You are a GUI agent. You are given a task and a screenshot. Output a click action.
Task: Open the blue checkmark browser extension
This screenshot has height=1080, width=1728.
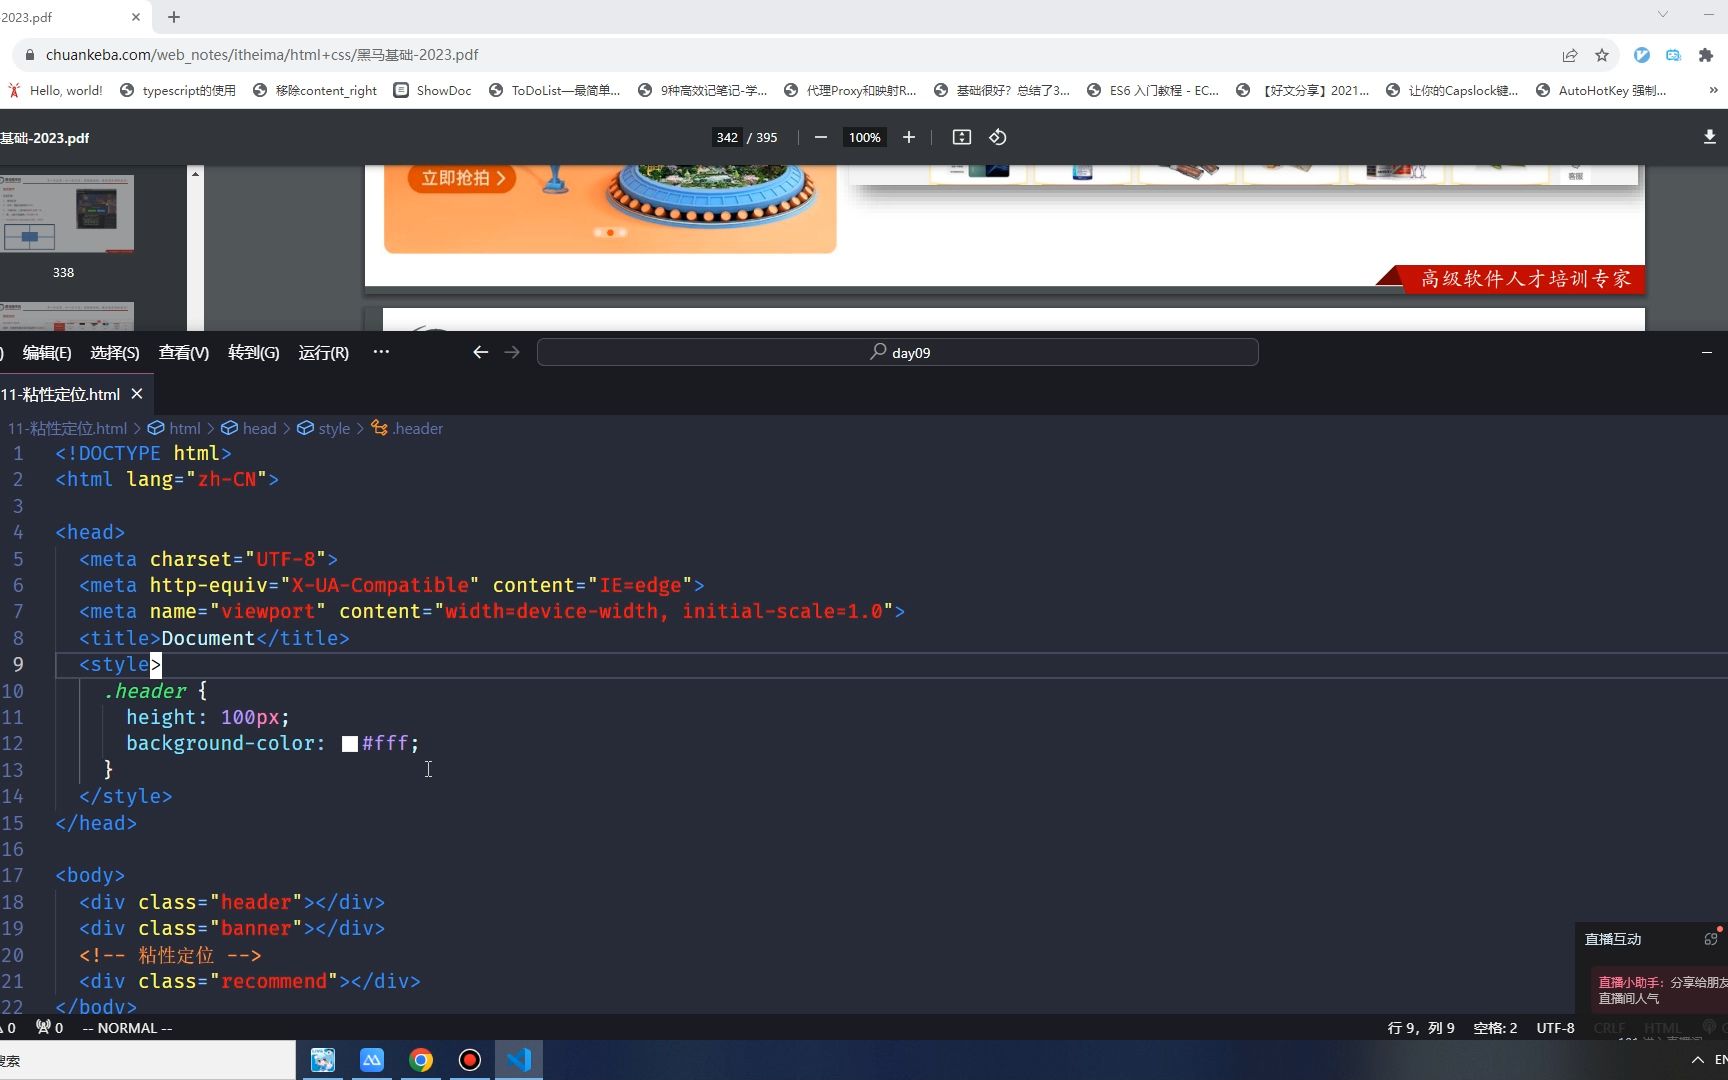tap(1642, 55)
